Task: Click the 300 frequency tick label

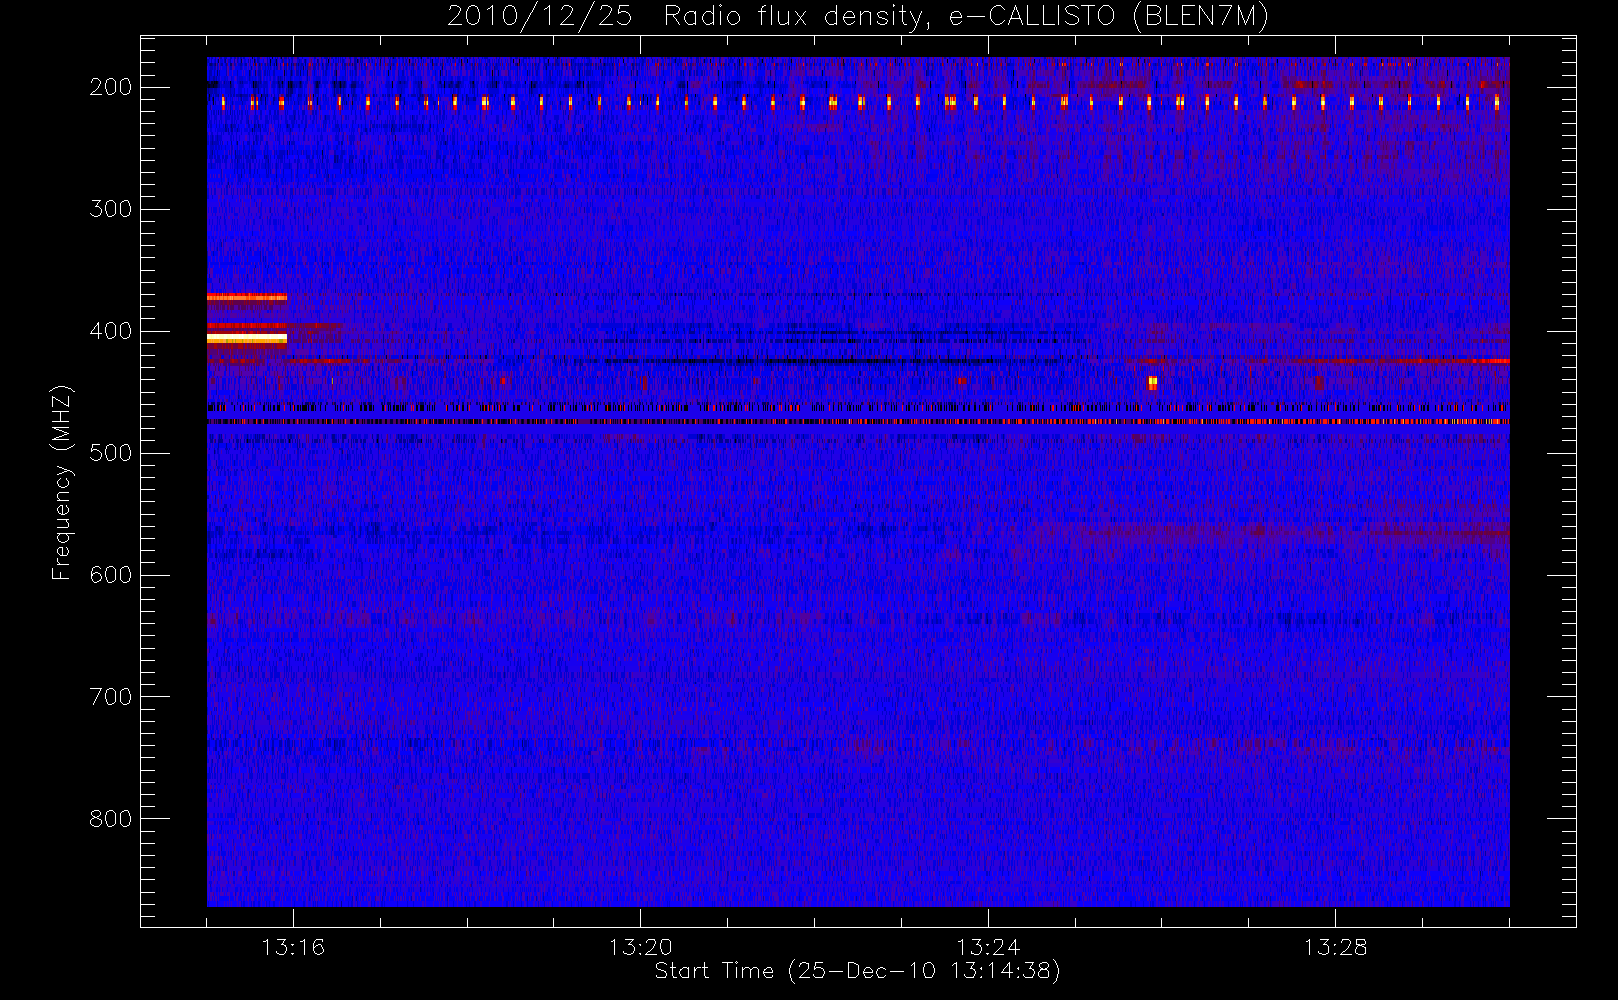Action: pos(111,209)
